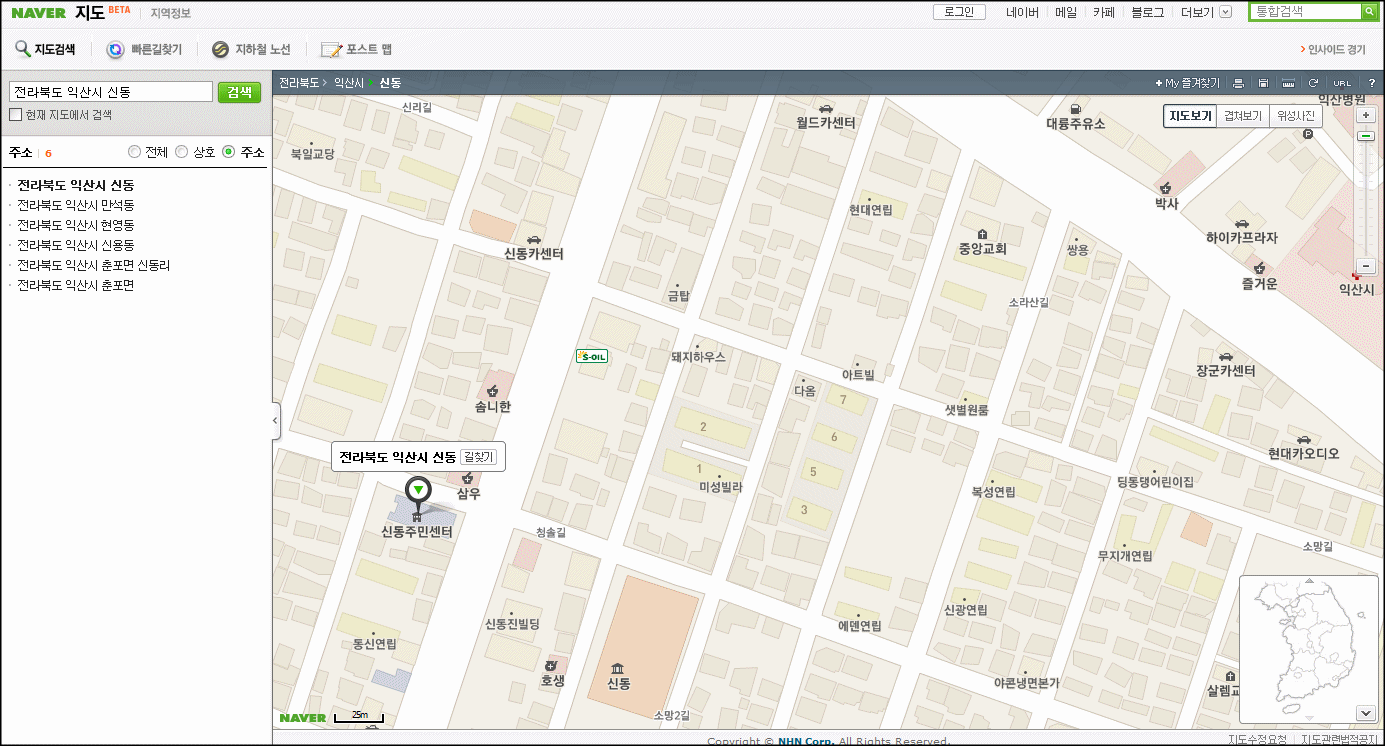Open the 카페 link in the top bar
The image size is (1385, 746).
pos(1104,13)
